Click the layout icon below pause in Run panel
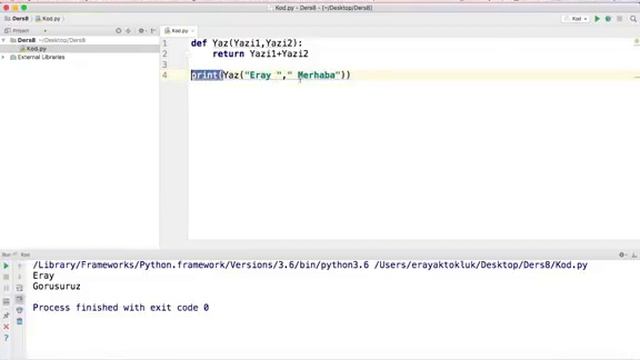The width and height of the screenshot is (640, 360). coord(6,302)
